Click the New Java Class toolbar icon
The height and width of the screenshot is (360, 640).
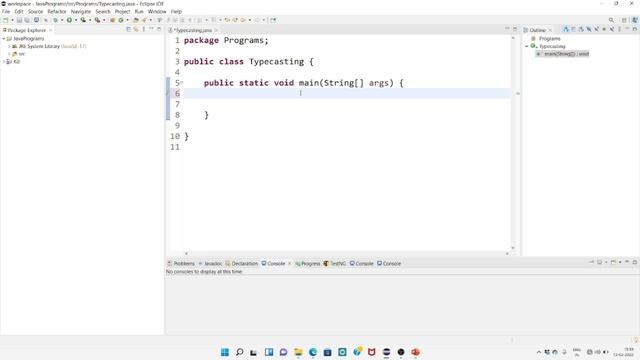click(x=121, y=20)
